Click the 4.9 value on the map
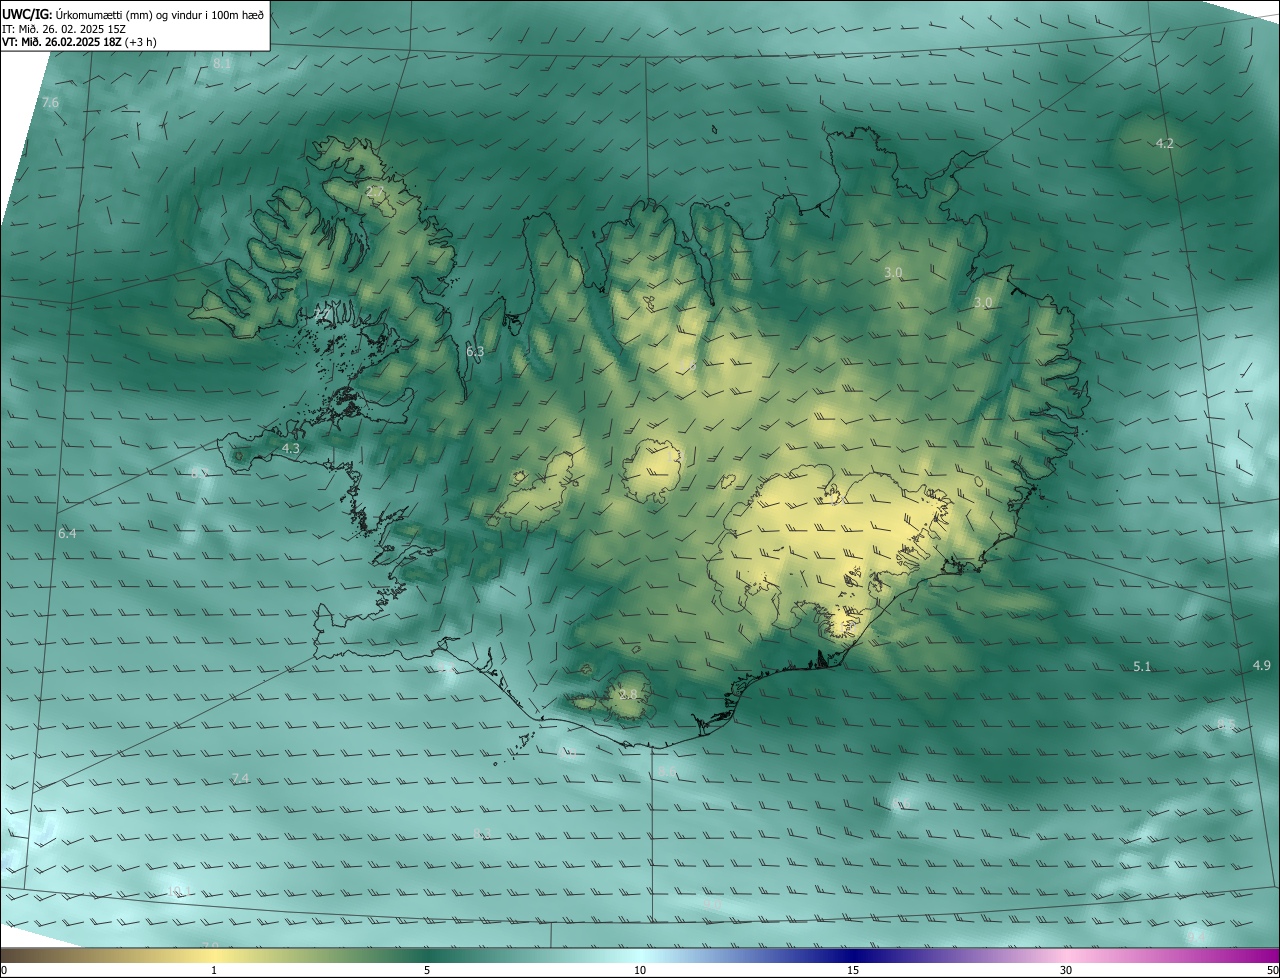 click(1261, 666)
